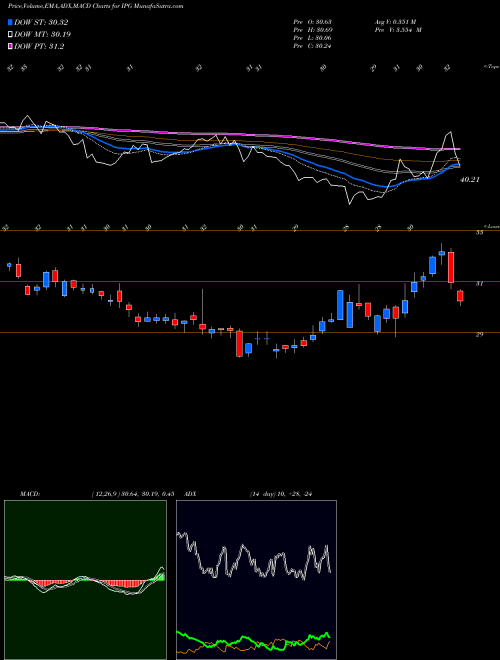
Task: Click the Avg V: 6.351 M value
Action: point(394,22)
